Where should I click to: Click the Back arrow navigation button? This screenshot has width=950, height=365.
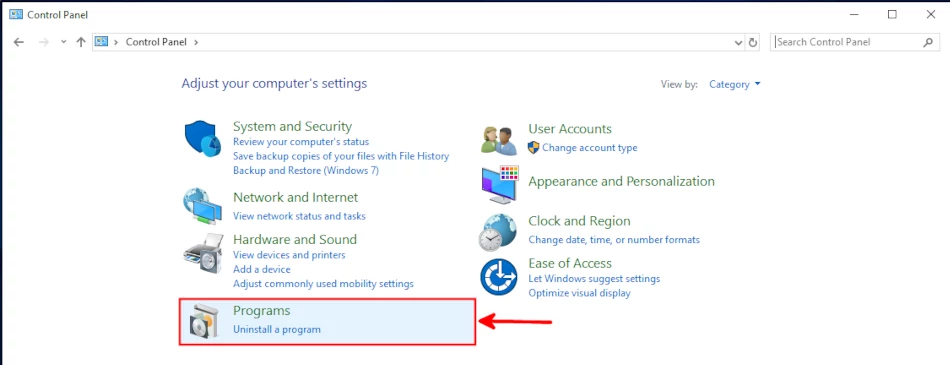pos(19,42)
